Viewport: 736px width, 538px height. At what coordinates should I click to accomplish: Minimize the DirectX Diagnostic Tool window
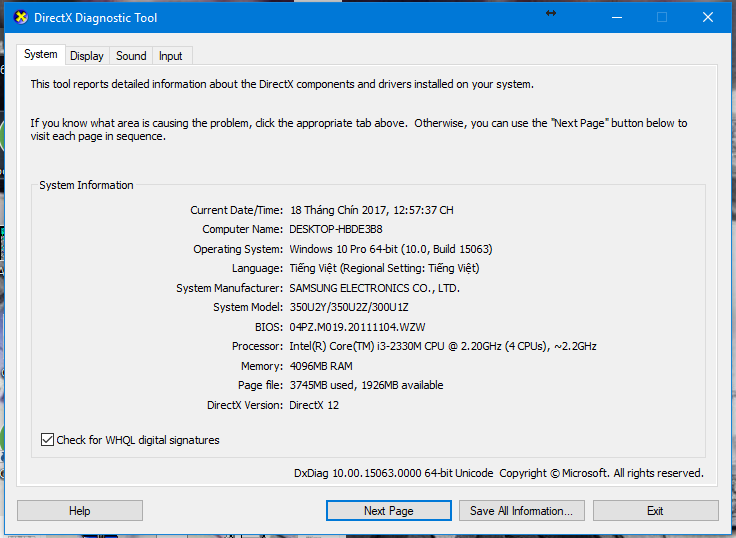point(617,18)
